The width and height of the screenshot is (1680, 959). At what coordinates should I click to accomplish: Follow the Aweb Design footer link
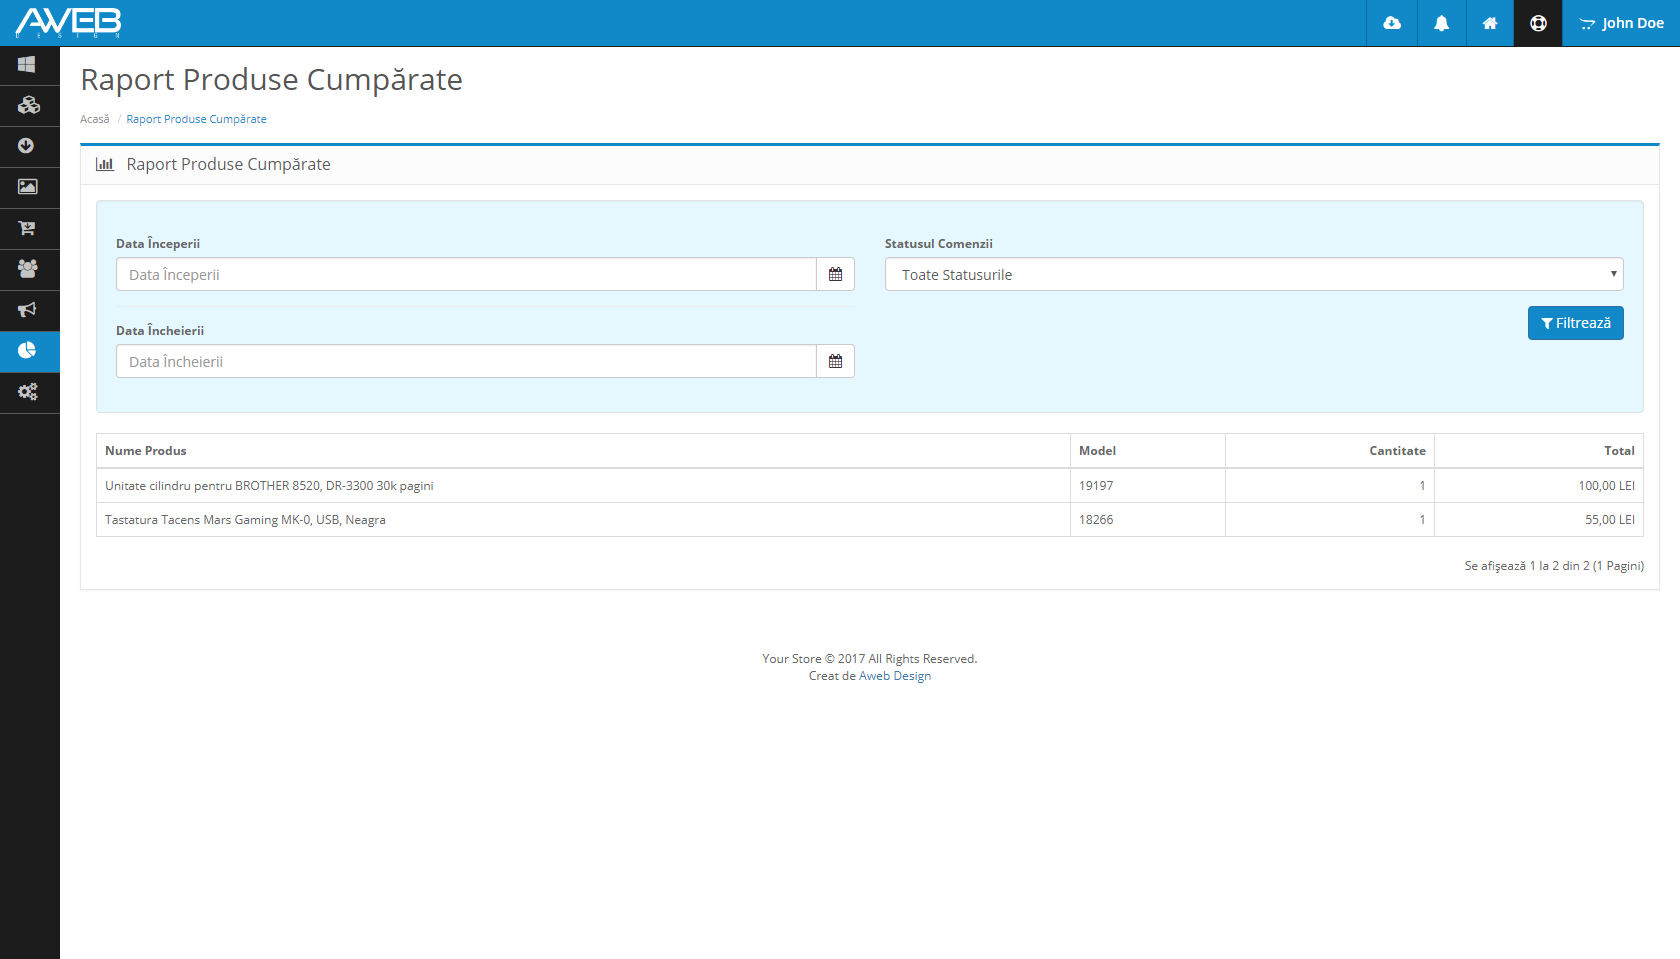[x=894, y=676]
